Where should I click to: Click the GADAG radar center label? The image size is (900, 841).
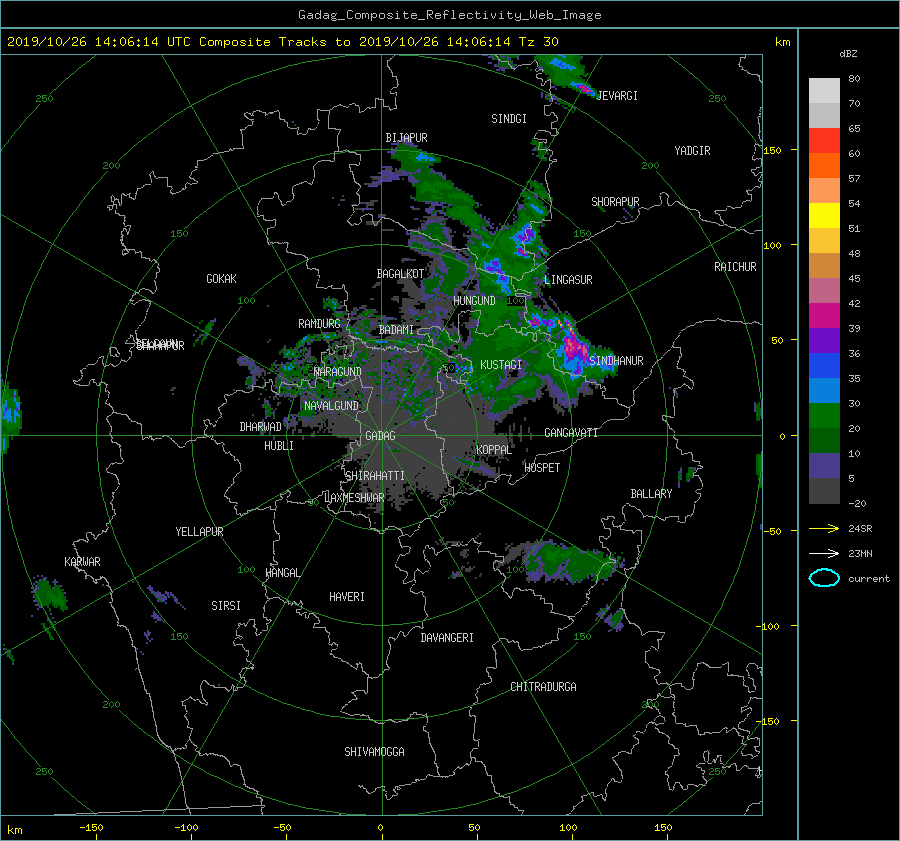(x=380, y=436)
